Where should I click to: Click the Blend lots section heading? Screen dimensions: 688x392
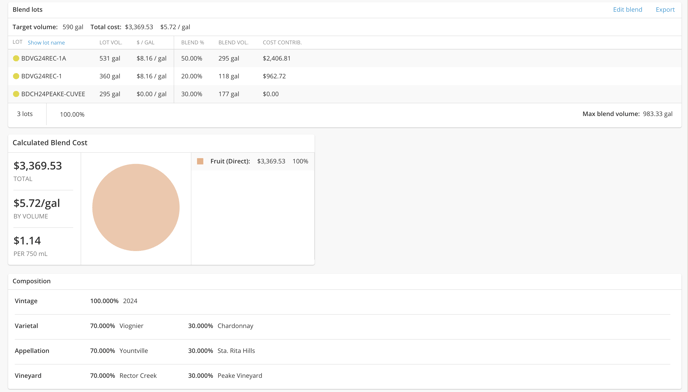pyautogui.click(x=28, y=10)
